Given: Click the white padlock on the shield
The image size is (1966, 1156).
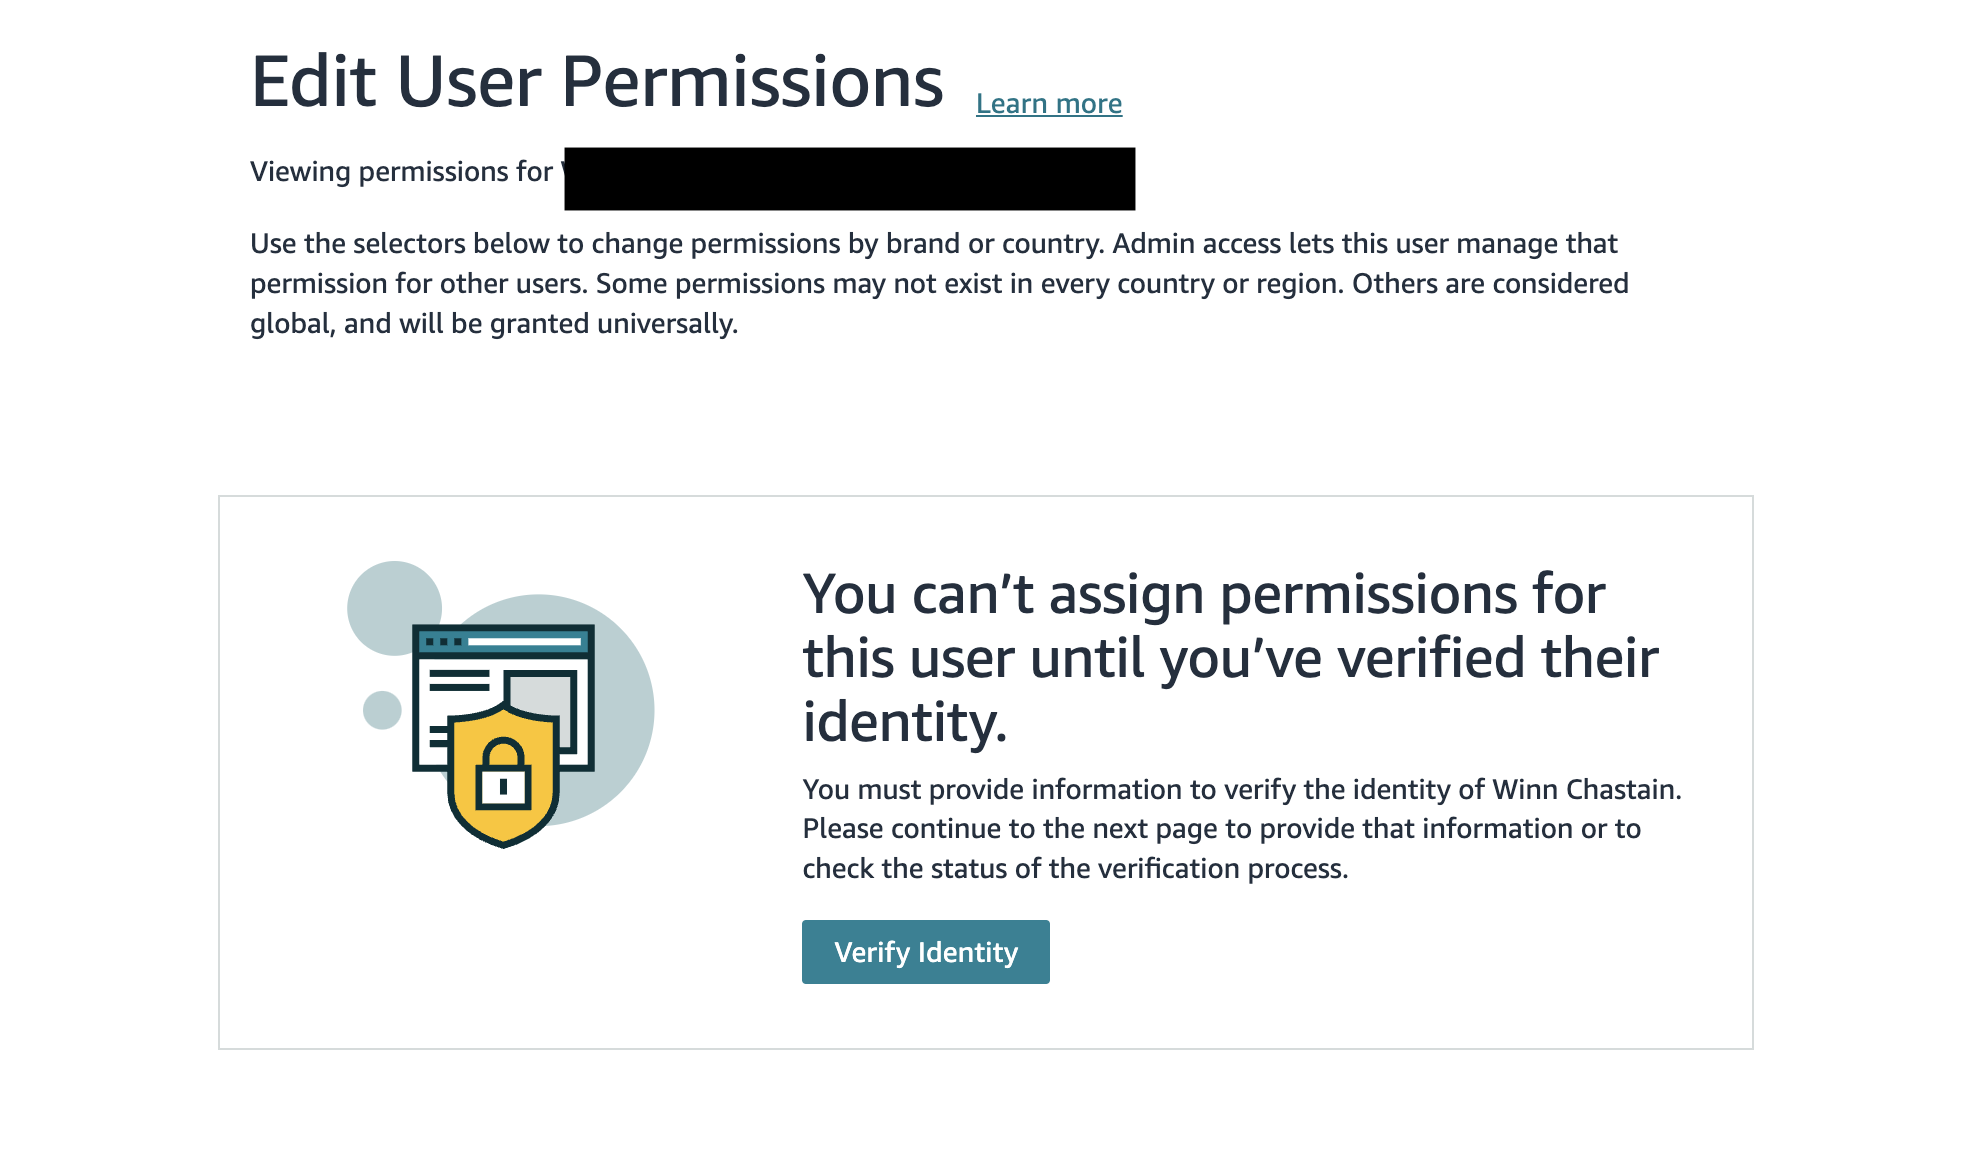Looking at the screenshot, I should pos(502,776).
